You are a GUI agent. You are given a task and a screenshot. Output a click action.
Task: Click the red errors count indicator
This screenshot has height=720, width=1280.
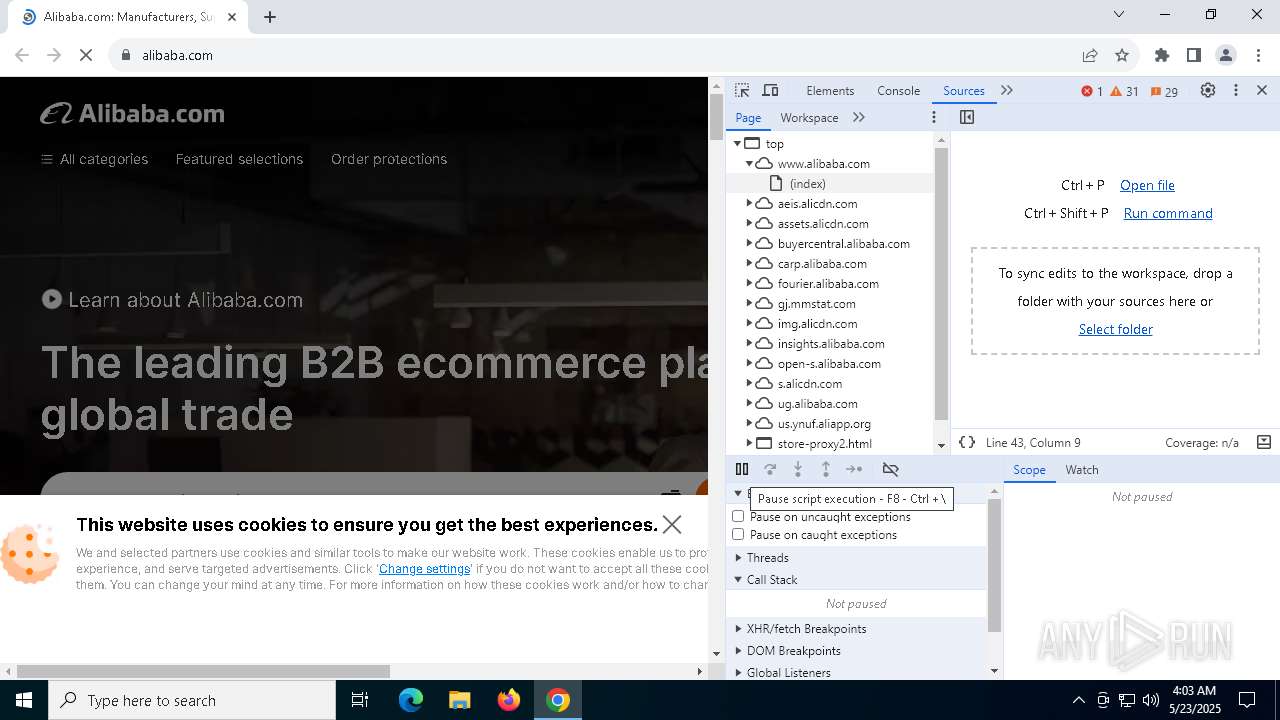tap(1092, 91)
